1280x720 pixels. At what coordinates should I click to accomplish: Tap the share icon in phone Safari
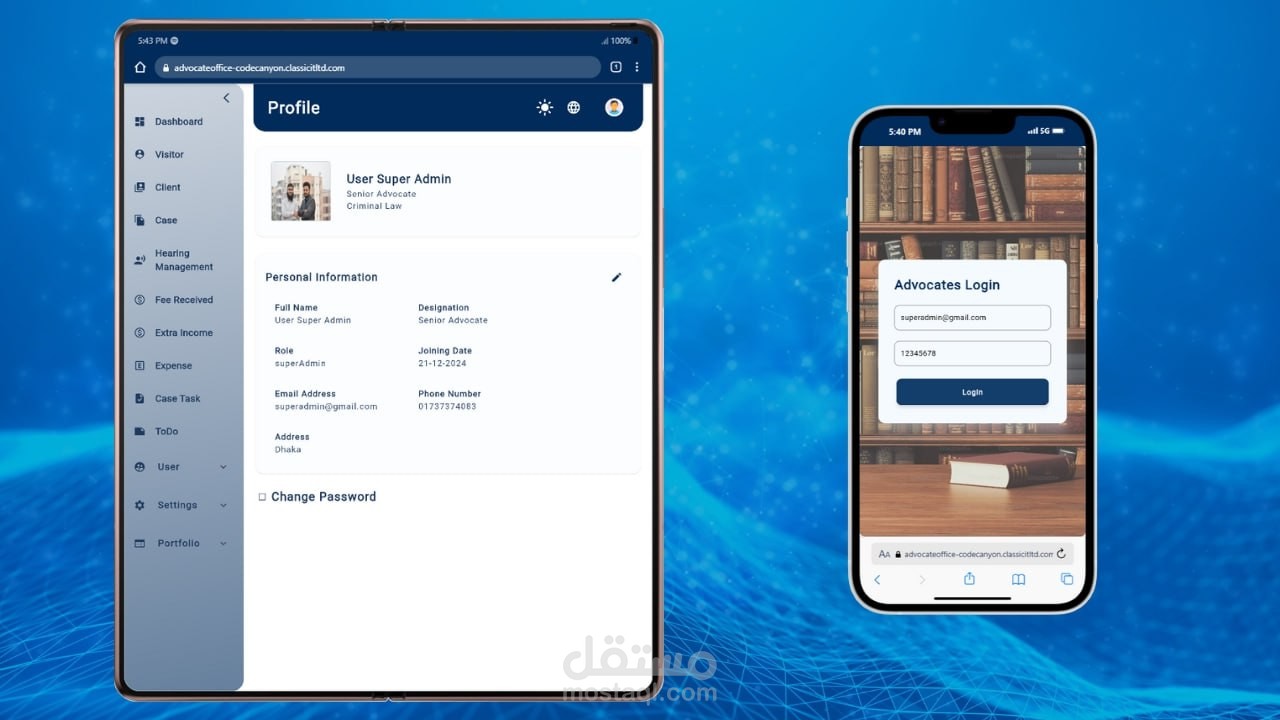click(969, 579)
